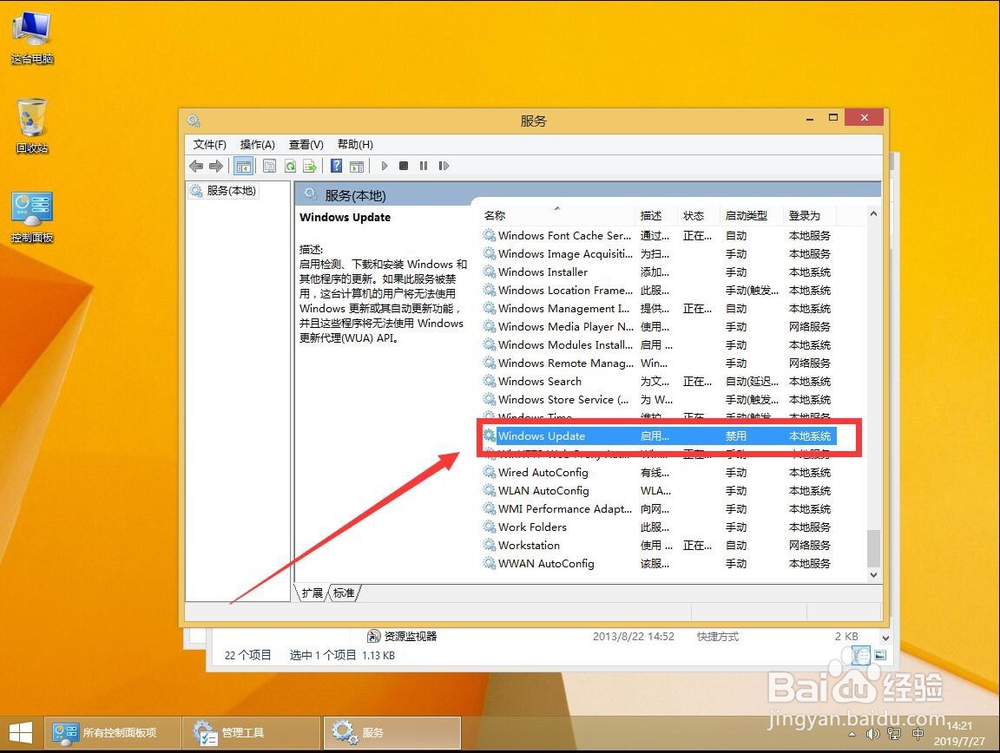Toggle the Action pane toolbar icon
Image resolution: width=1000 pixels, height=753 pixels.
pyautogui.click(x=357, y=166)
